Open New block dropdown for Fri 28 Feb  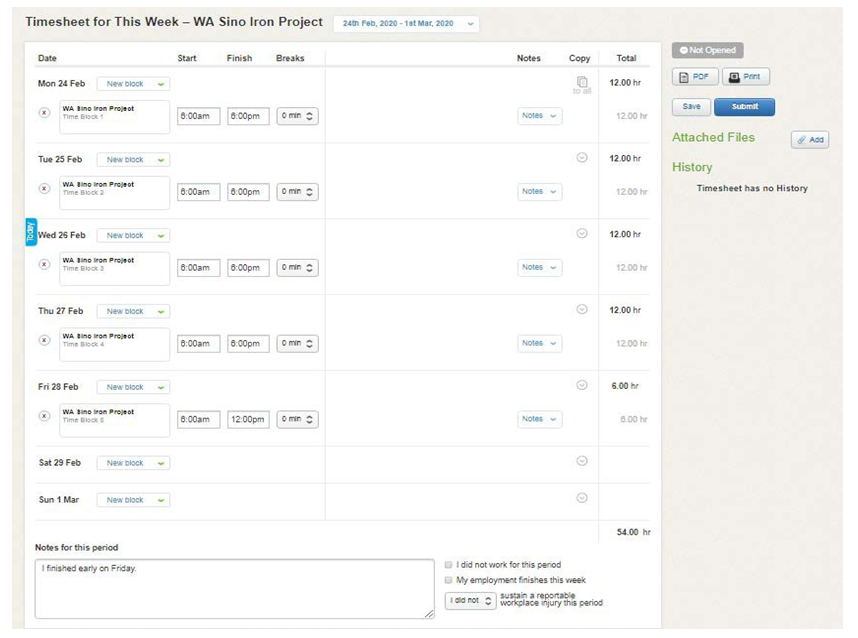coord(134,387)
